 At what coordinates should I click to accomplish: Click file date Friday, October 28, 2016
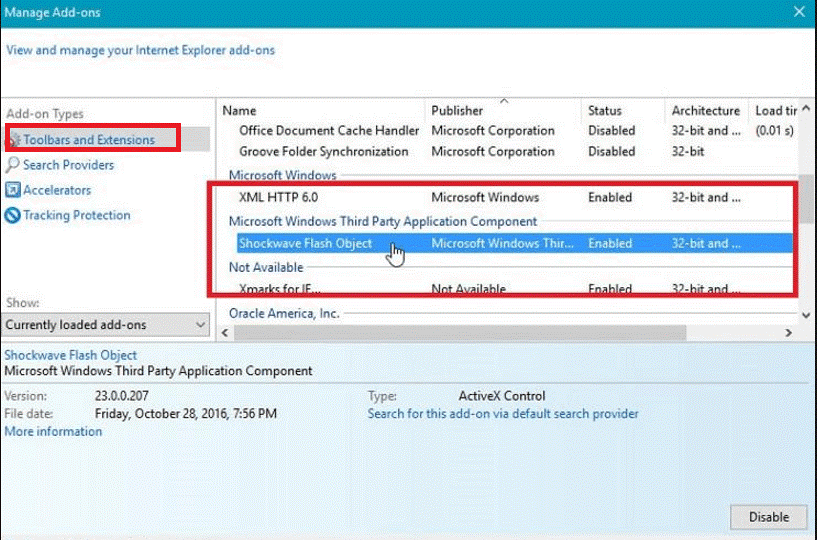pyautogui.click(x=185, y=414)
